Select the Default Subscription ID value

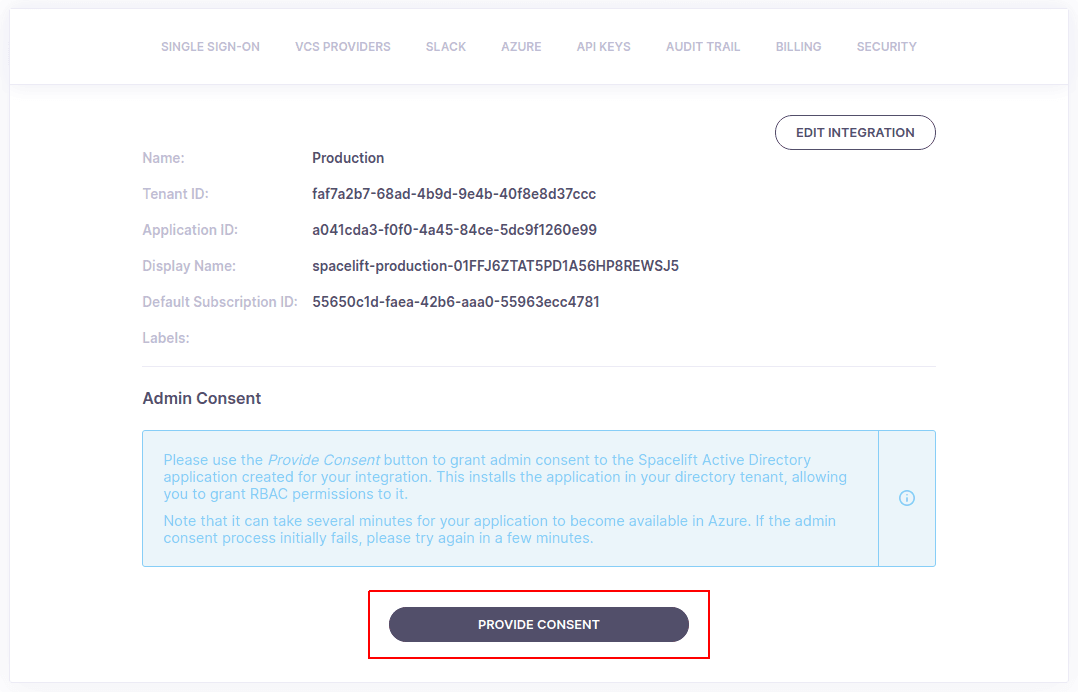click(x=456, y=301)
